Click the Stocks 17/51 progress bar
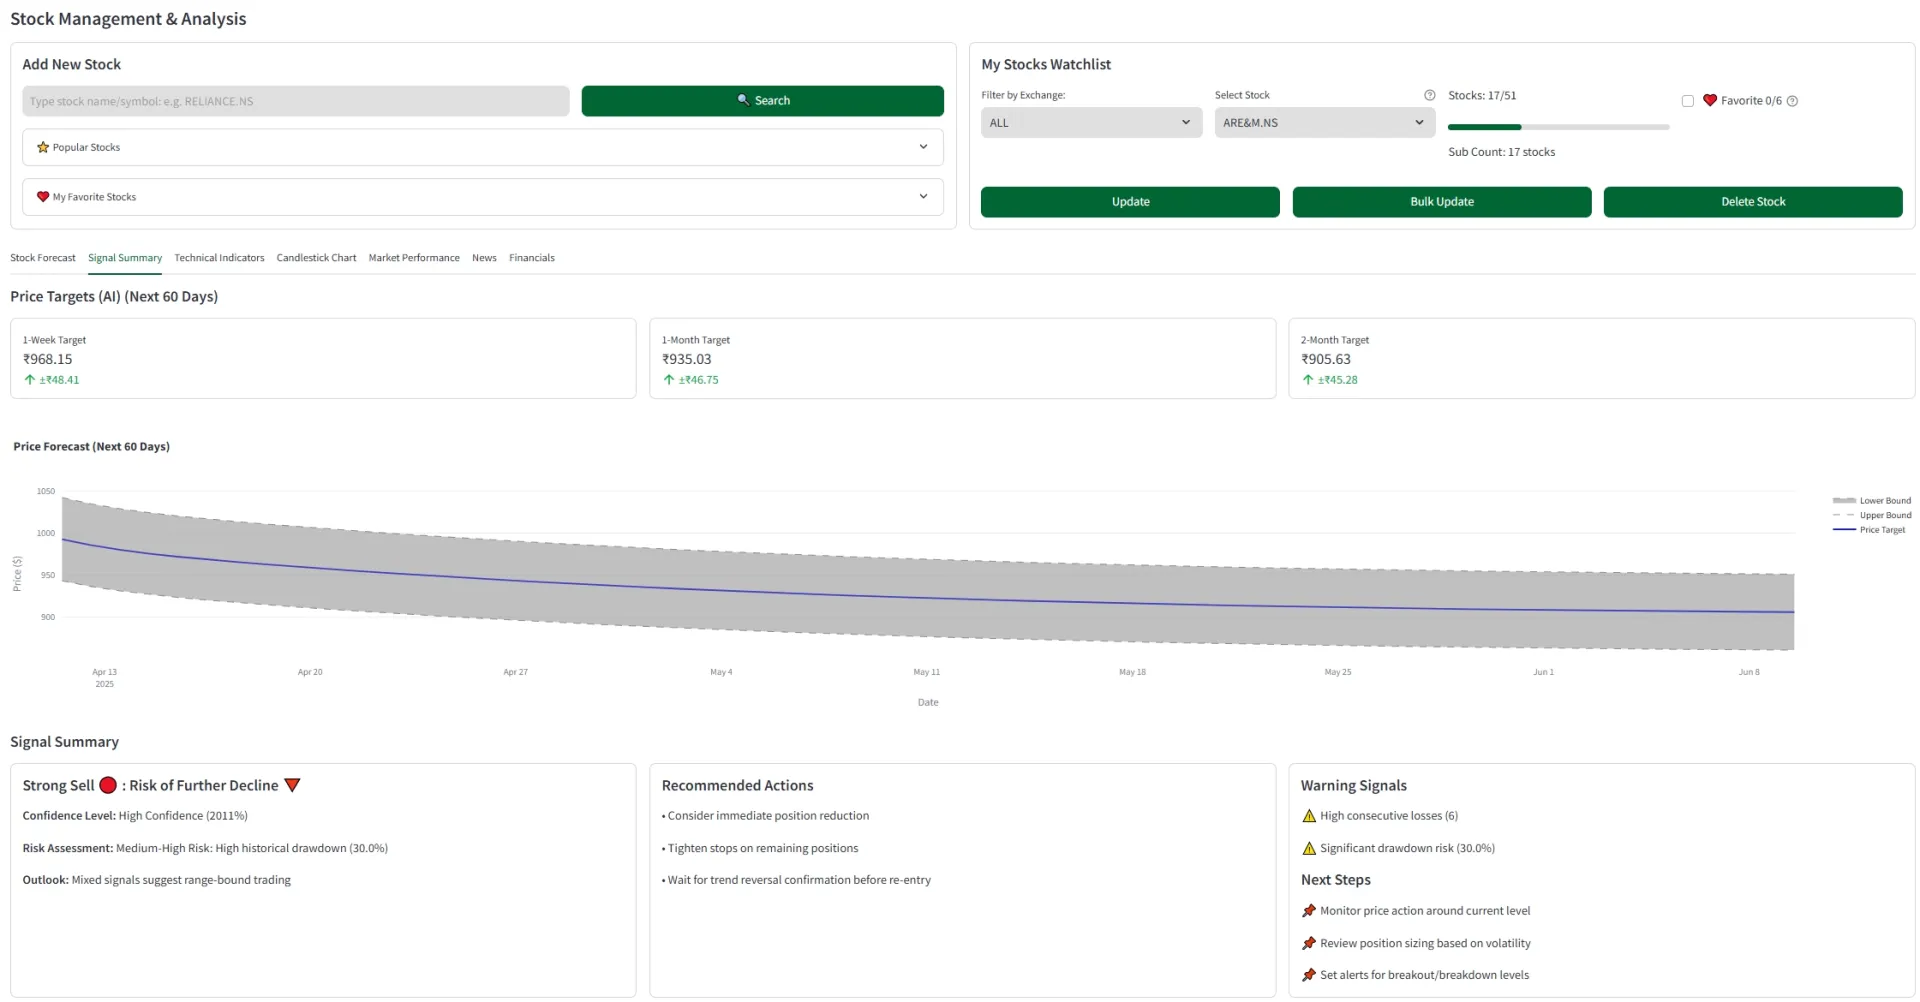Screen dimensions: 1920x1002 tap(1558, 127)
